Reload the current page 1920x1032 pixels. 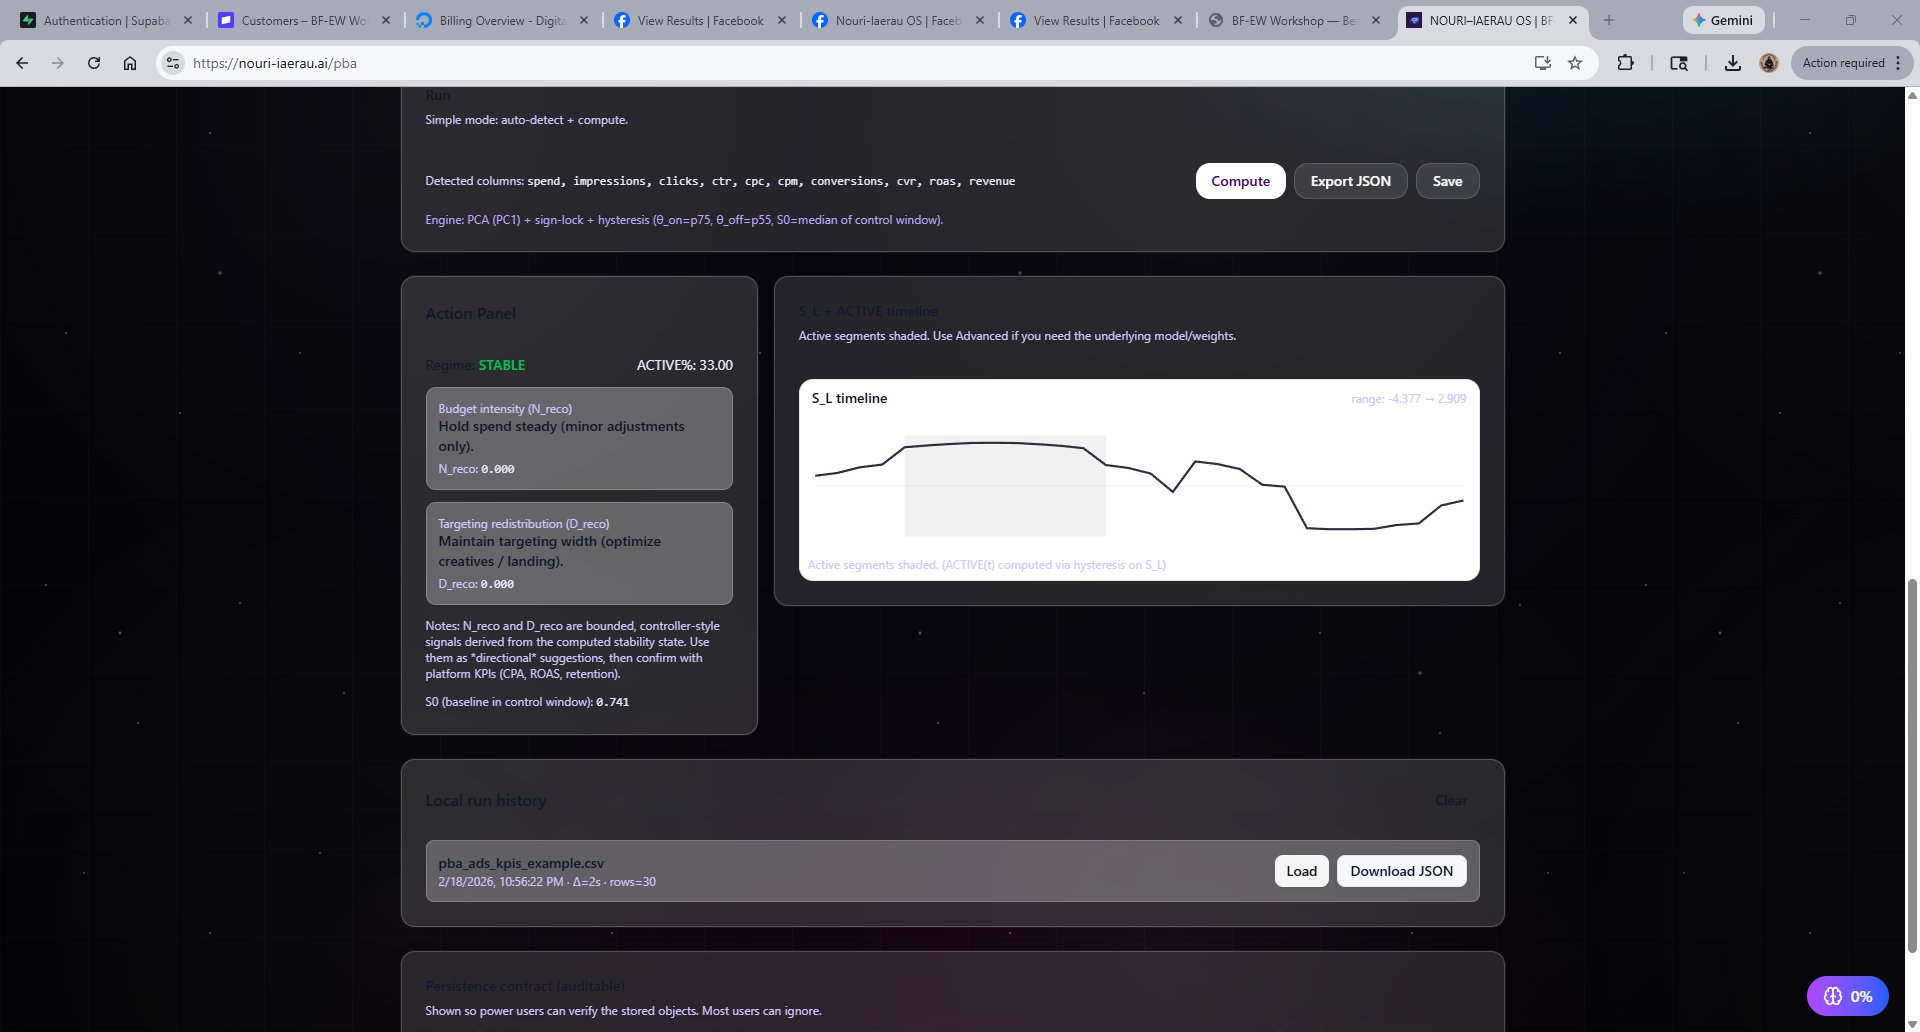coord(94,63)
